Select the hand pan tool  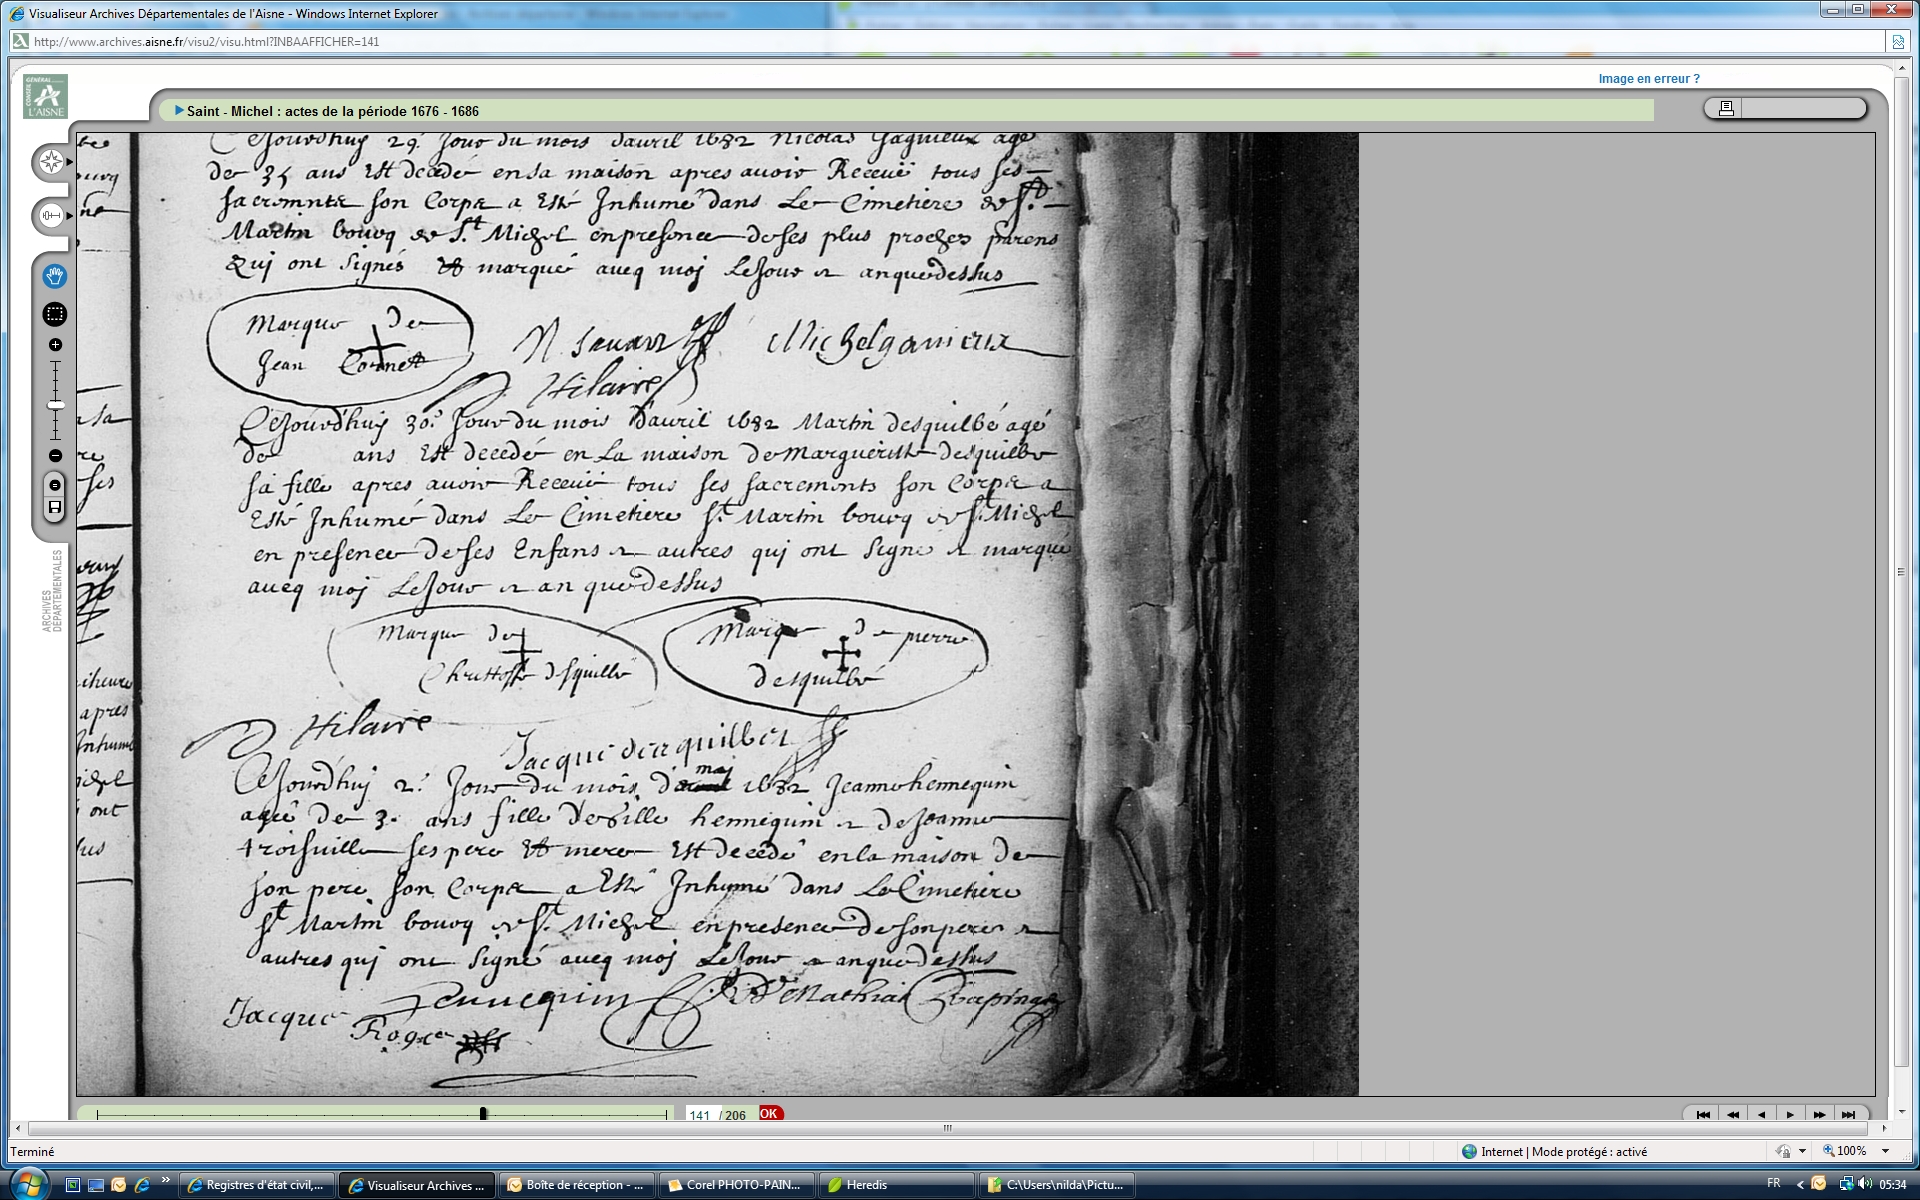(x=55, y=276)
